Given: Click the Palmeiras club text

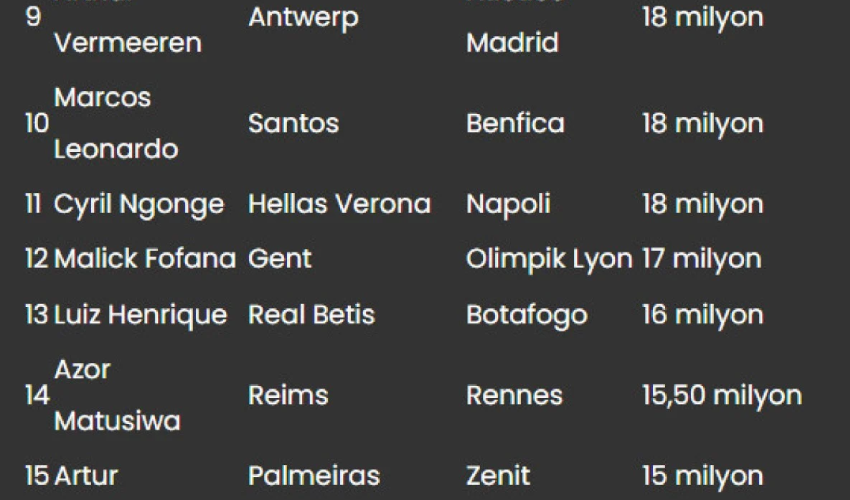Looking at the screenshot, I should point(314,476).
